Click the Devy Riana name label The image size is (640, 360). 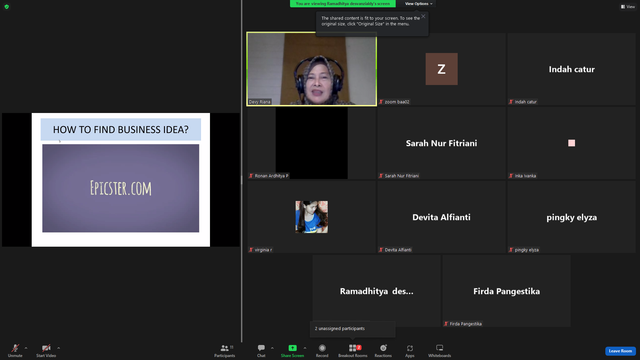click(260, 102)
